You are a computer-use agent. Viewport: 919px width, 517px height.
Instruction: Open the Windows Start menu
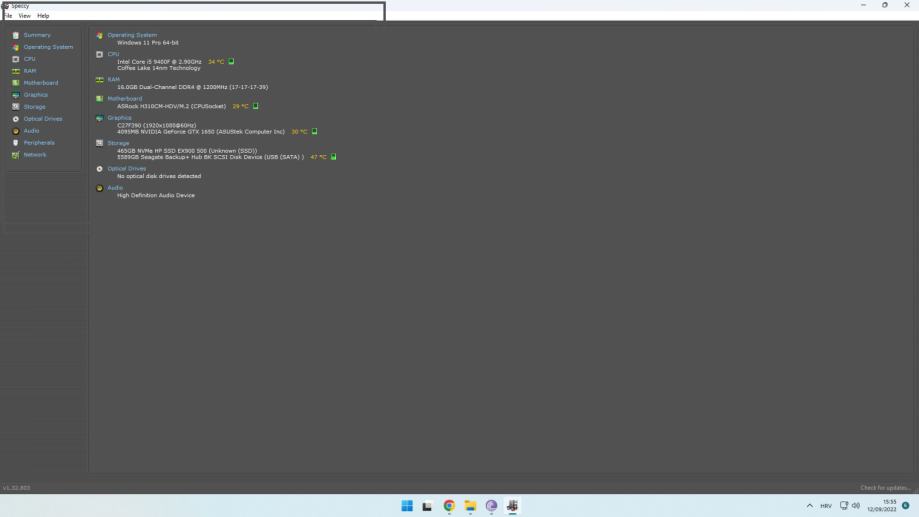(x=407, y=506)
